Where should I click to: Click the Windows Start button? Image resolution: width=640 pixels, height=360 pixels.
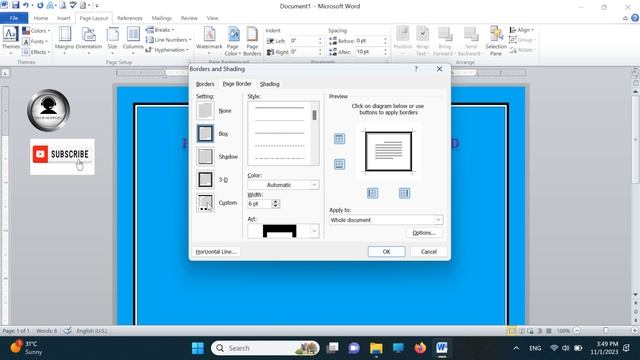point(198,348)
